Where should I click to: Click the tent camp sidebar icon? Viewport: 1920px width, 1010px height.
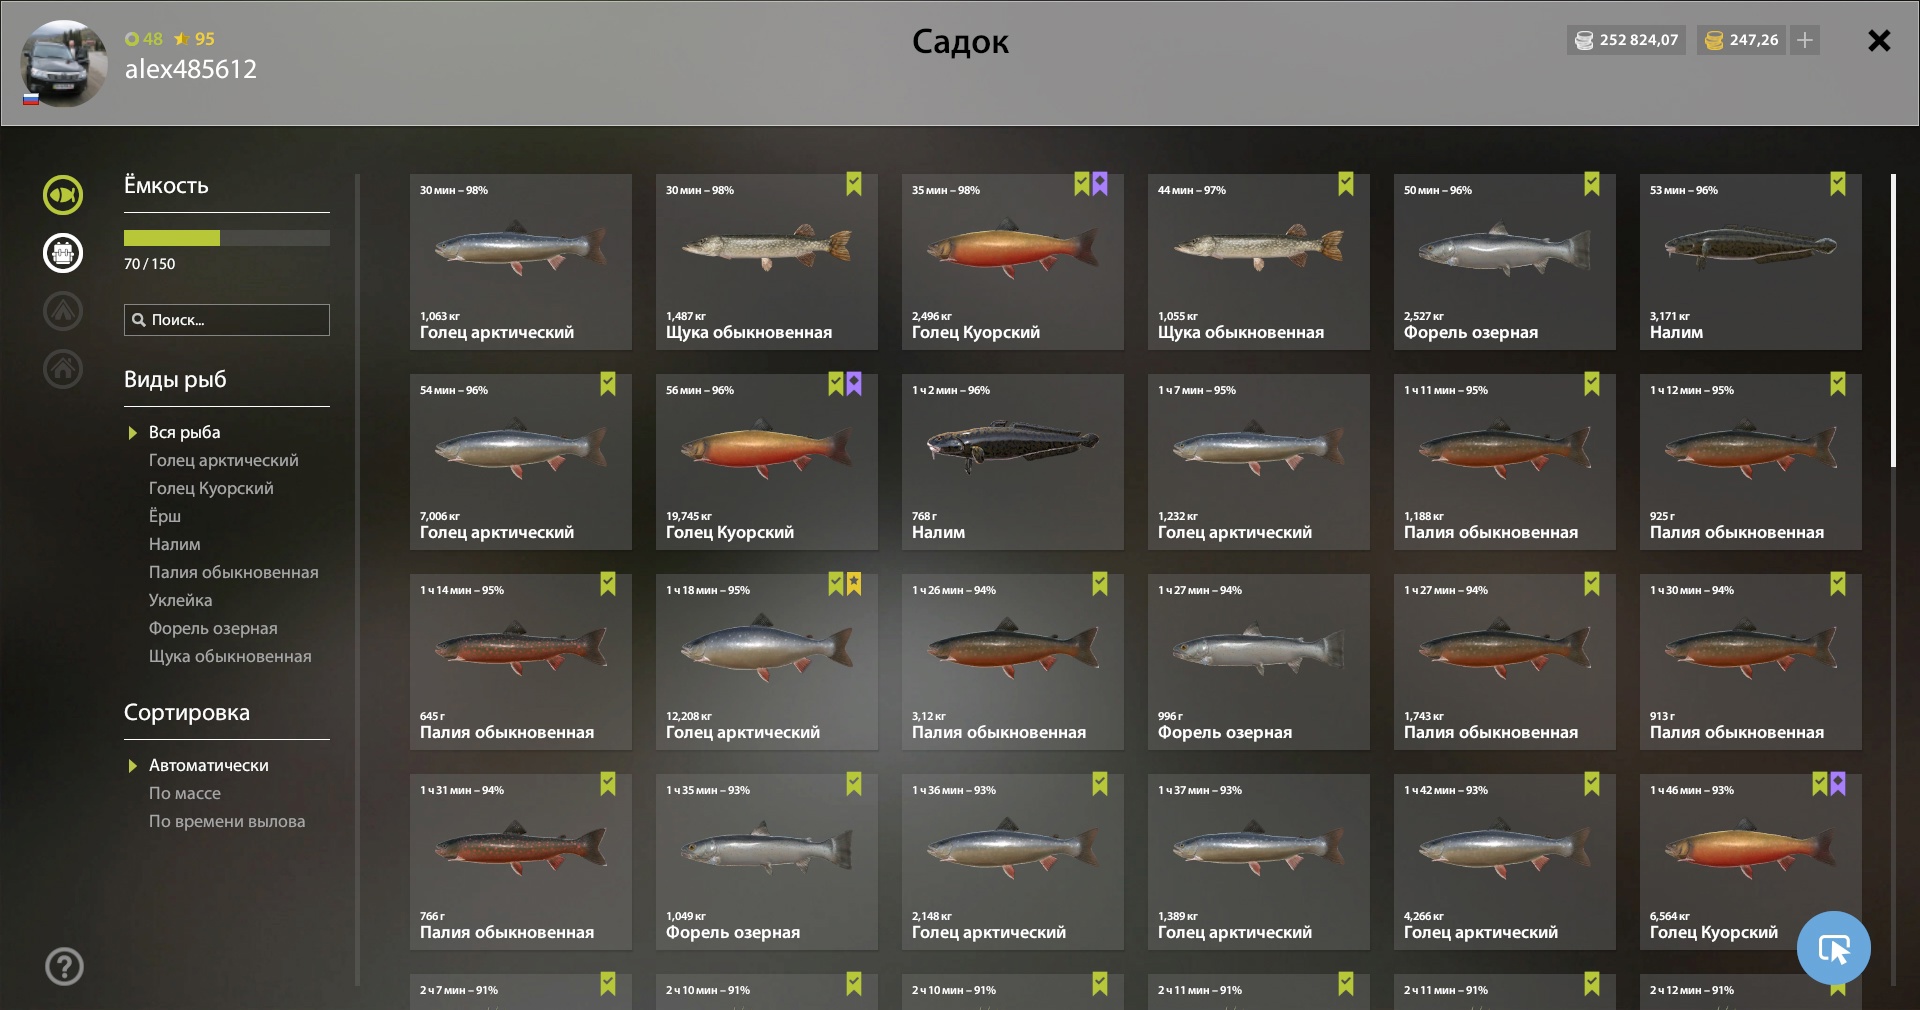point(63,311)
